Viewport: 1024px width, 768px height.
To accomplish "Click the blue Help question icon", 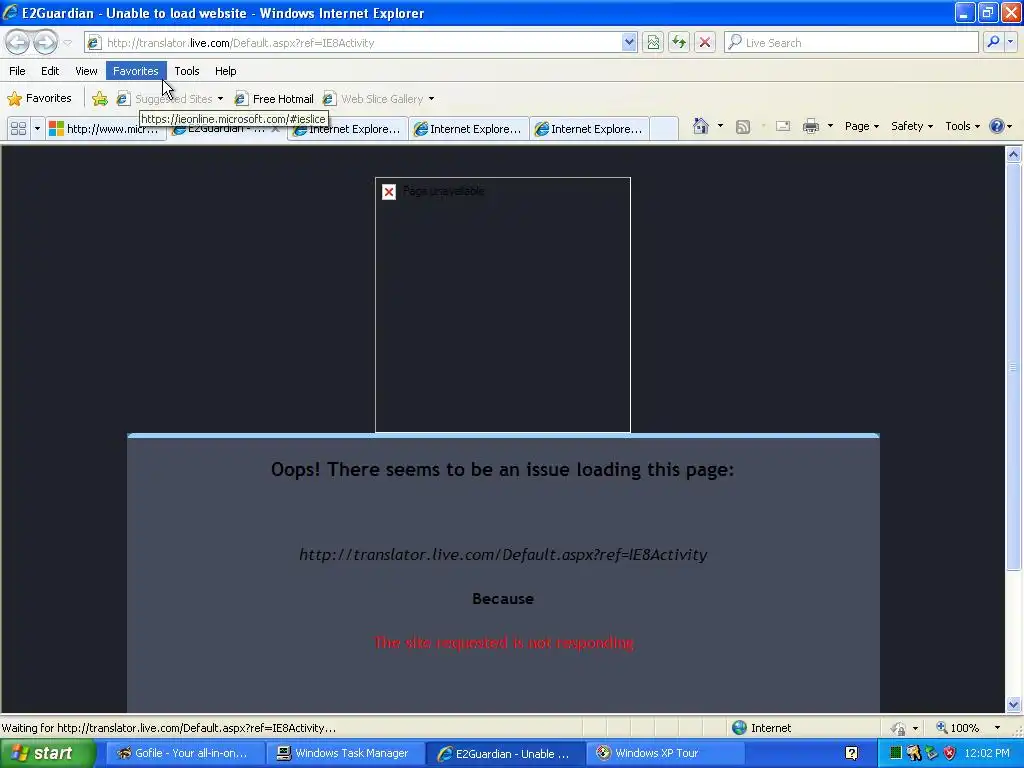I will [x=997, y=126].
